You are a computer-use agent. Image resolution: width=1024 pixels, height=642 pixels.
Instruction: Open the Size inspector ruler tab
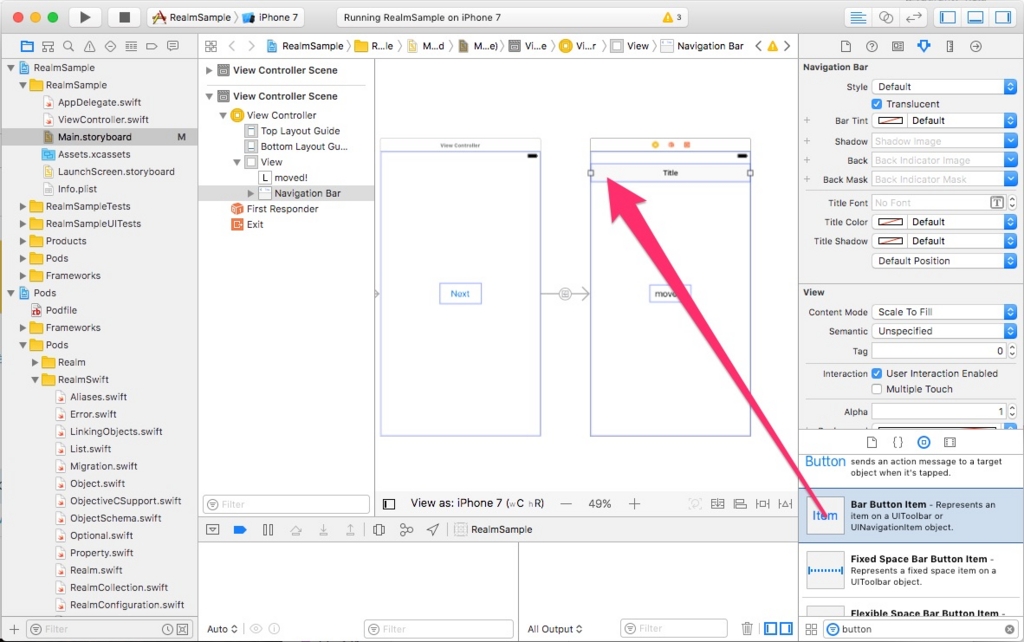[950, 46]
